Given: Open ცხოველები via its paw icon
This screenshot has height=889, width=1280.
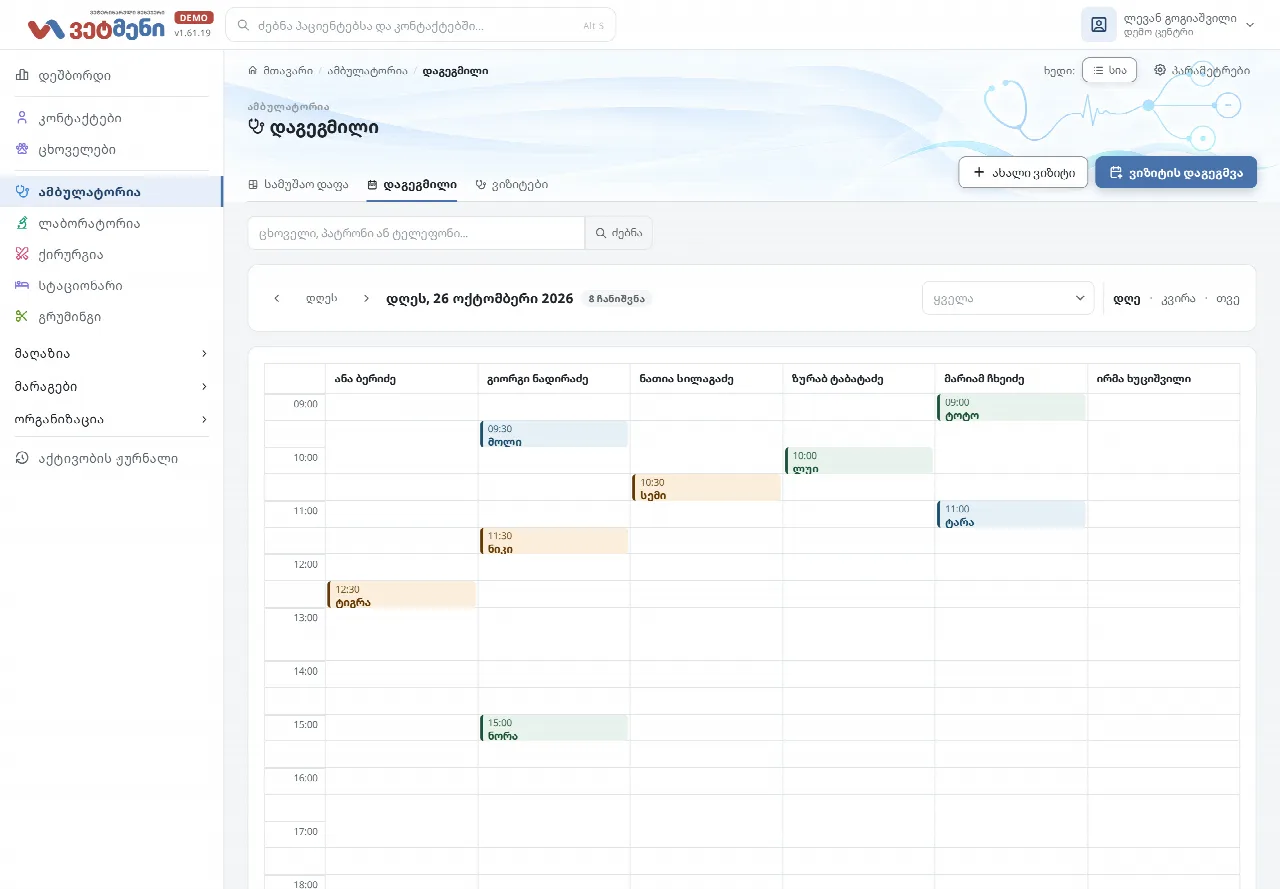Looking at the screenshot, I should [x=22, y=149].
